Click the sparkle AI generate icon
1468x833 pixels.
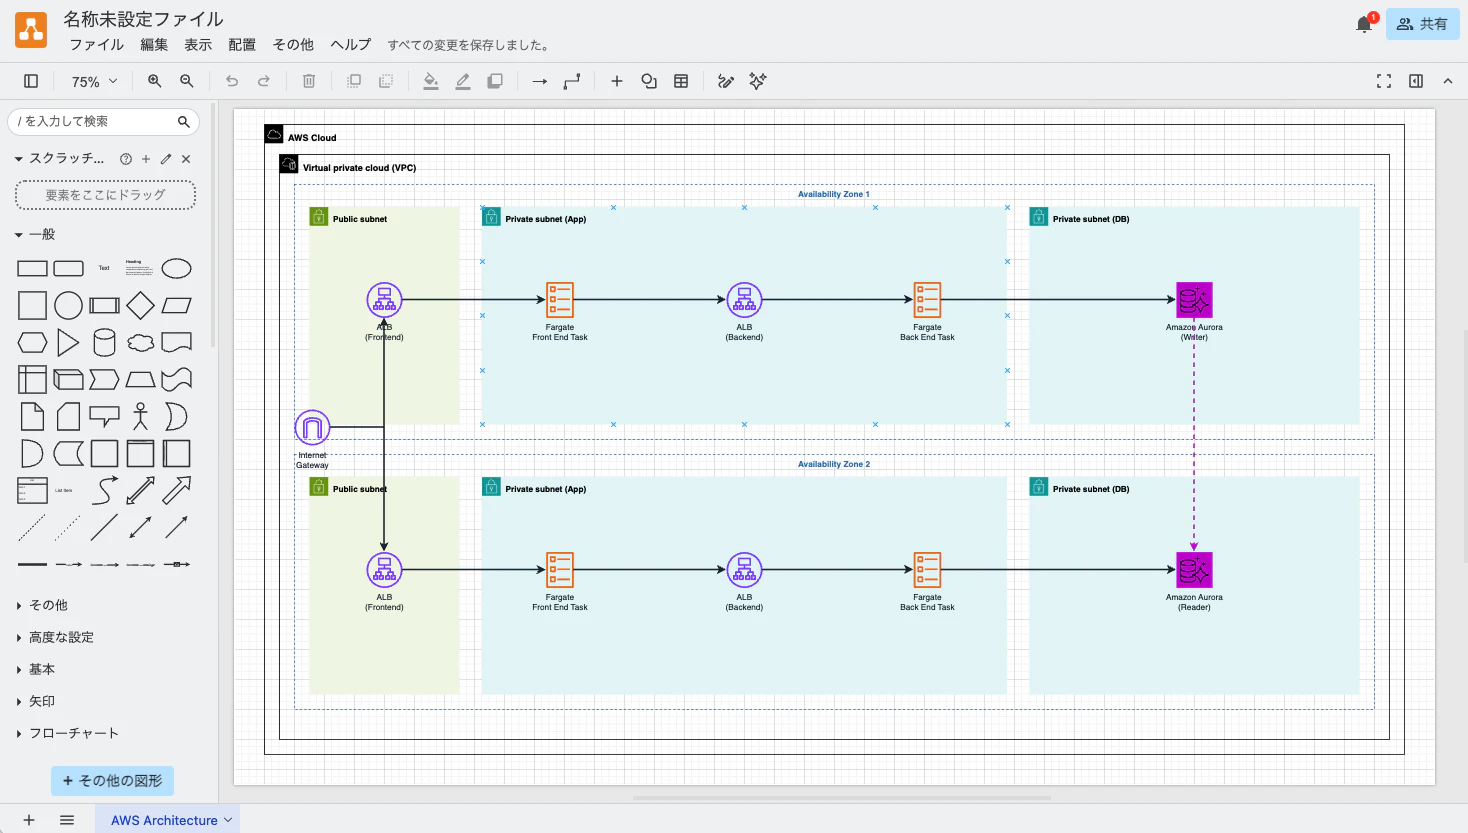coord(758,81)
